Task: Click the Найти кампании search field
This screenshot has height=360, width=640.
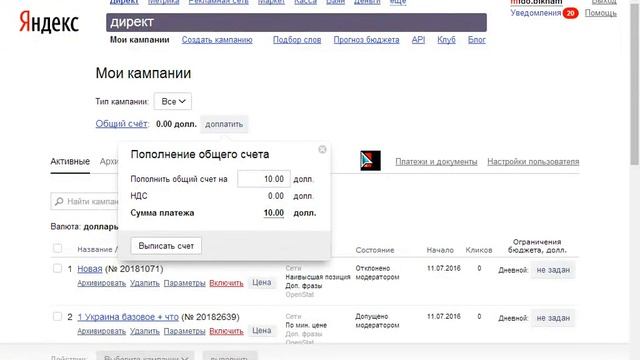Action: [x=85, y=201]
